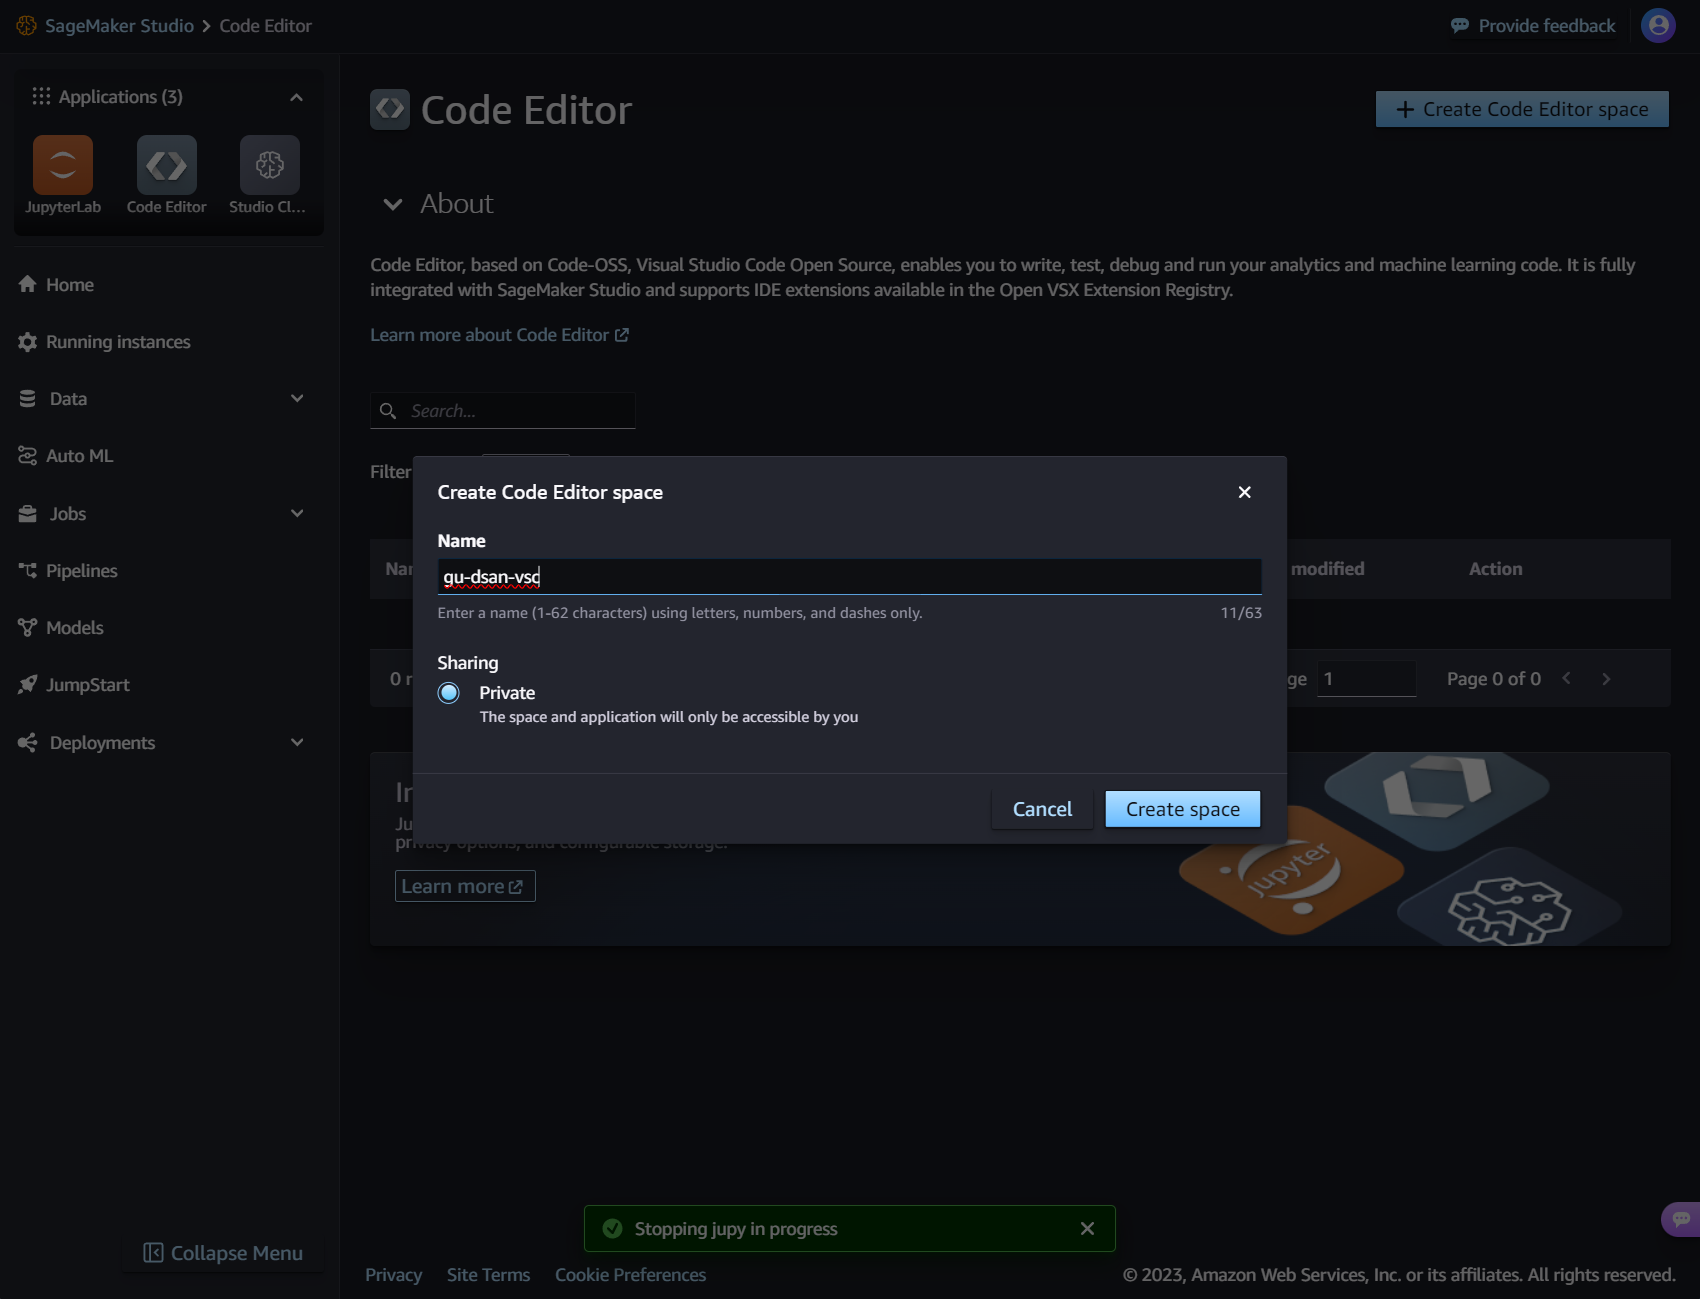The height and width of the screenshot is (1299, 1700).
Task: Click the Code Editor breadcrumb text
Action: [265, 26]
